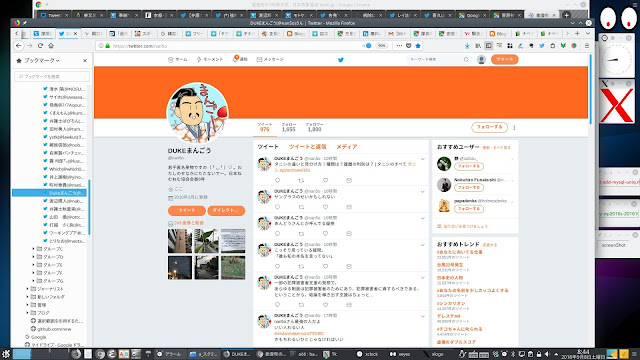Open the Firefox library icon
Screen dimensions: 640x360
click(478, 46)
